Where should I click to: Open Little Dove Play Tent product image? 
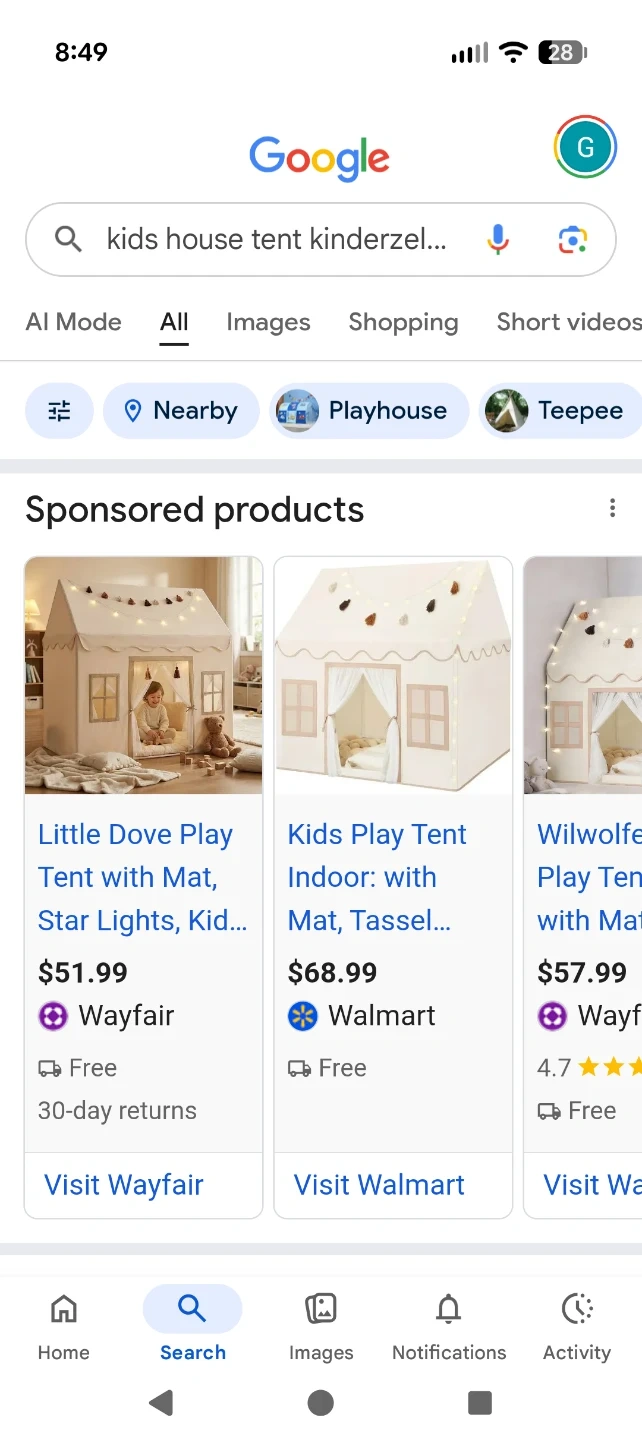[x=144, y=676]
